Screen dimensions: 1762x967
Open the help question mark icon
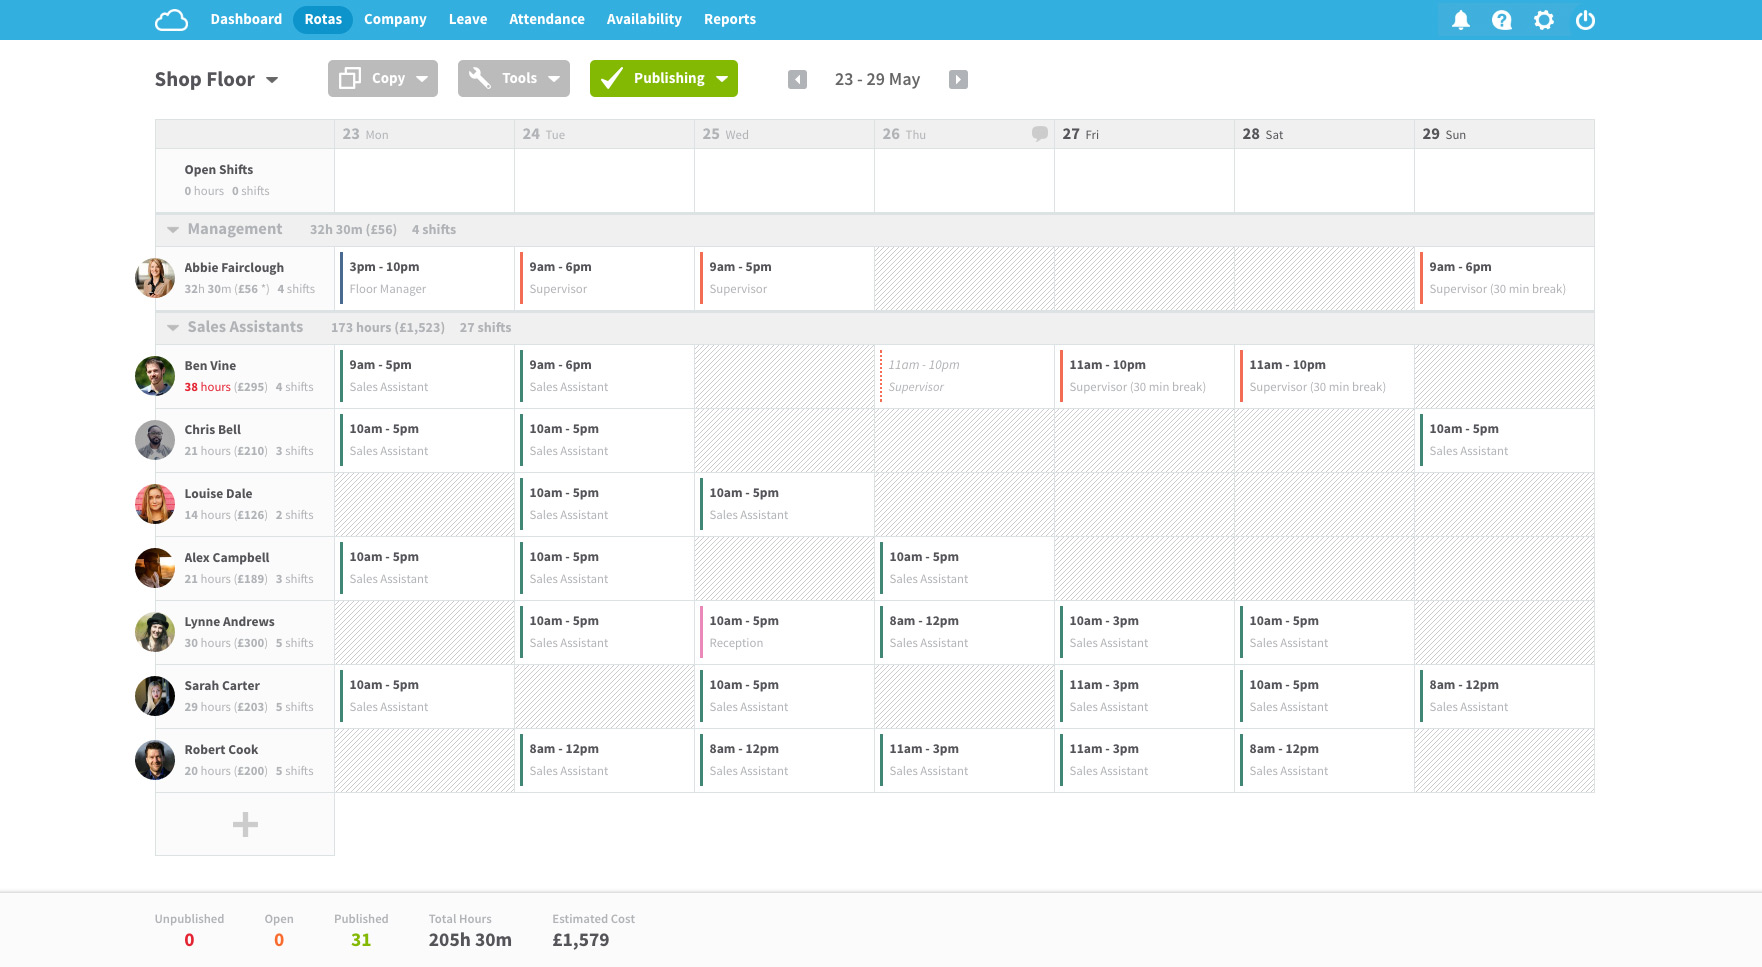(1502, 19)
